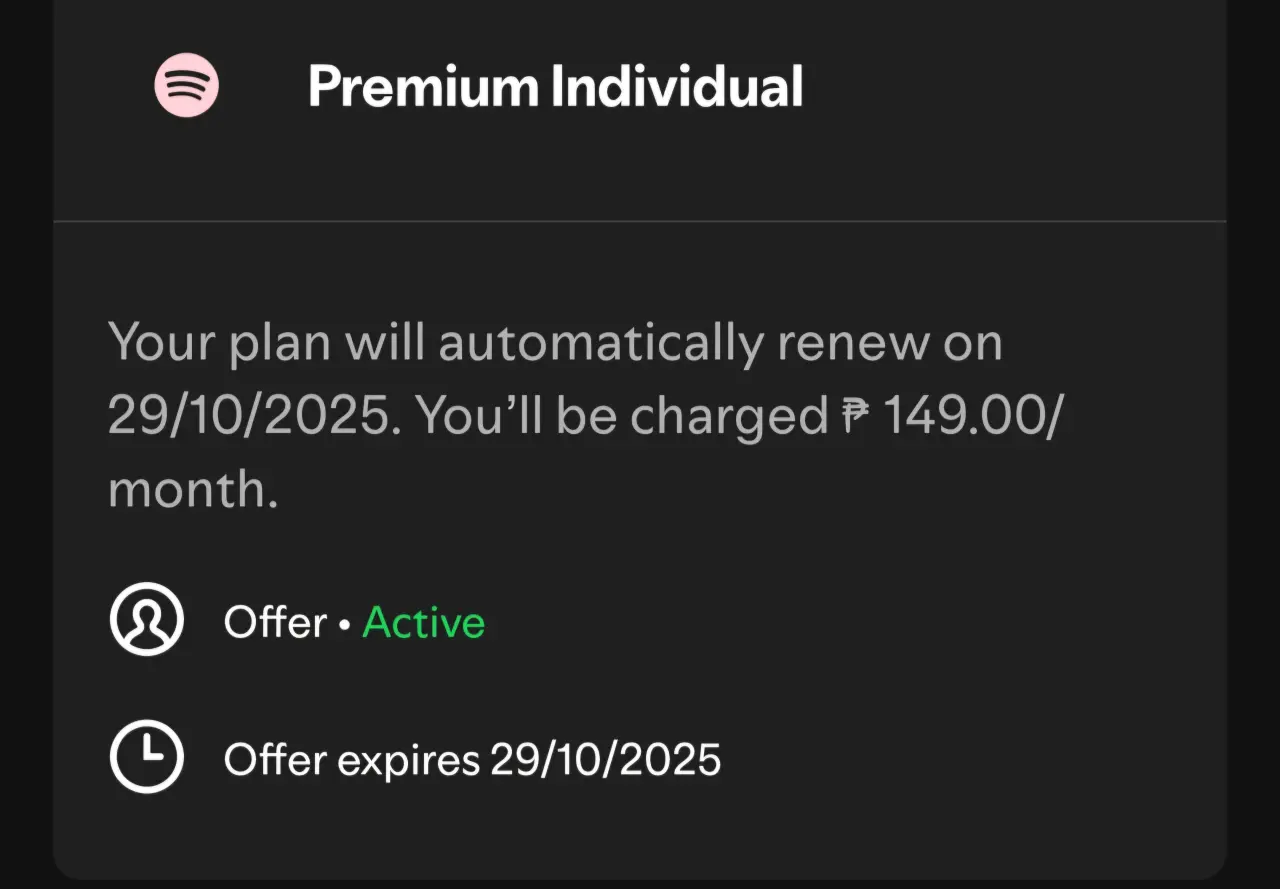The image size is (1280, 889).
Task: Tap the words renew on in paragraph
Action: [x=890, y=343]
